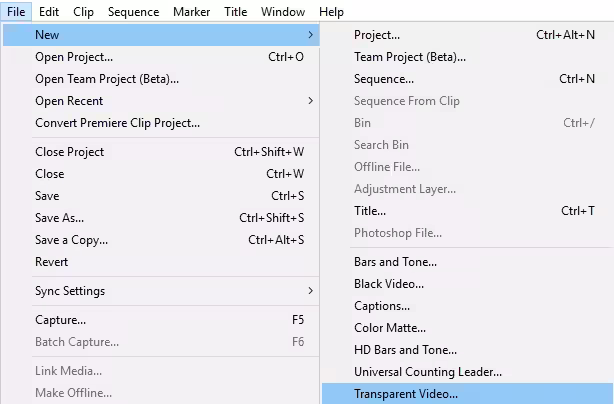Open the Clip menu

(83, 12)
